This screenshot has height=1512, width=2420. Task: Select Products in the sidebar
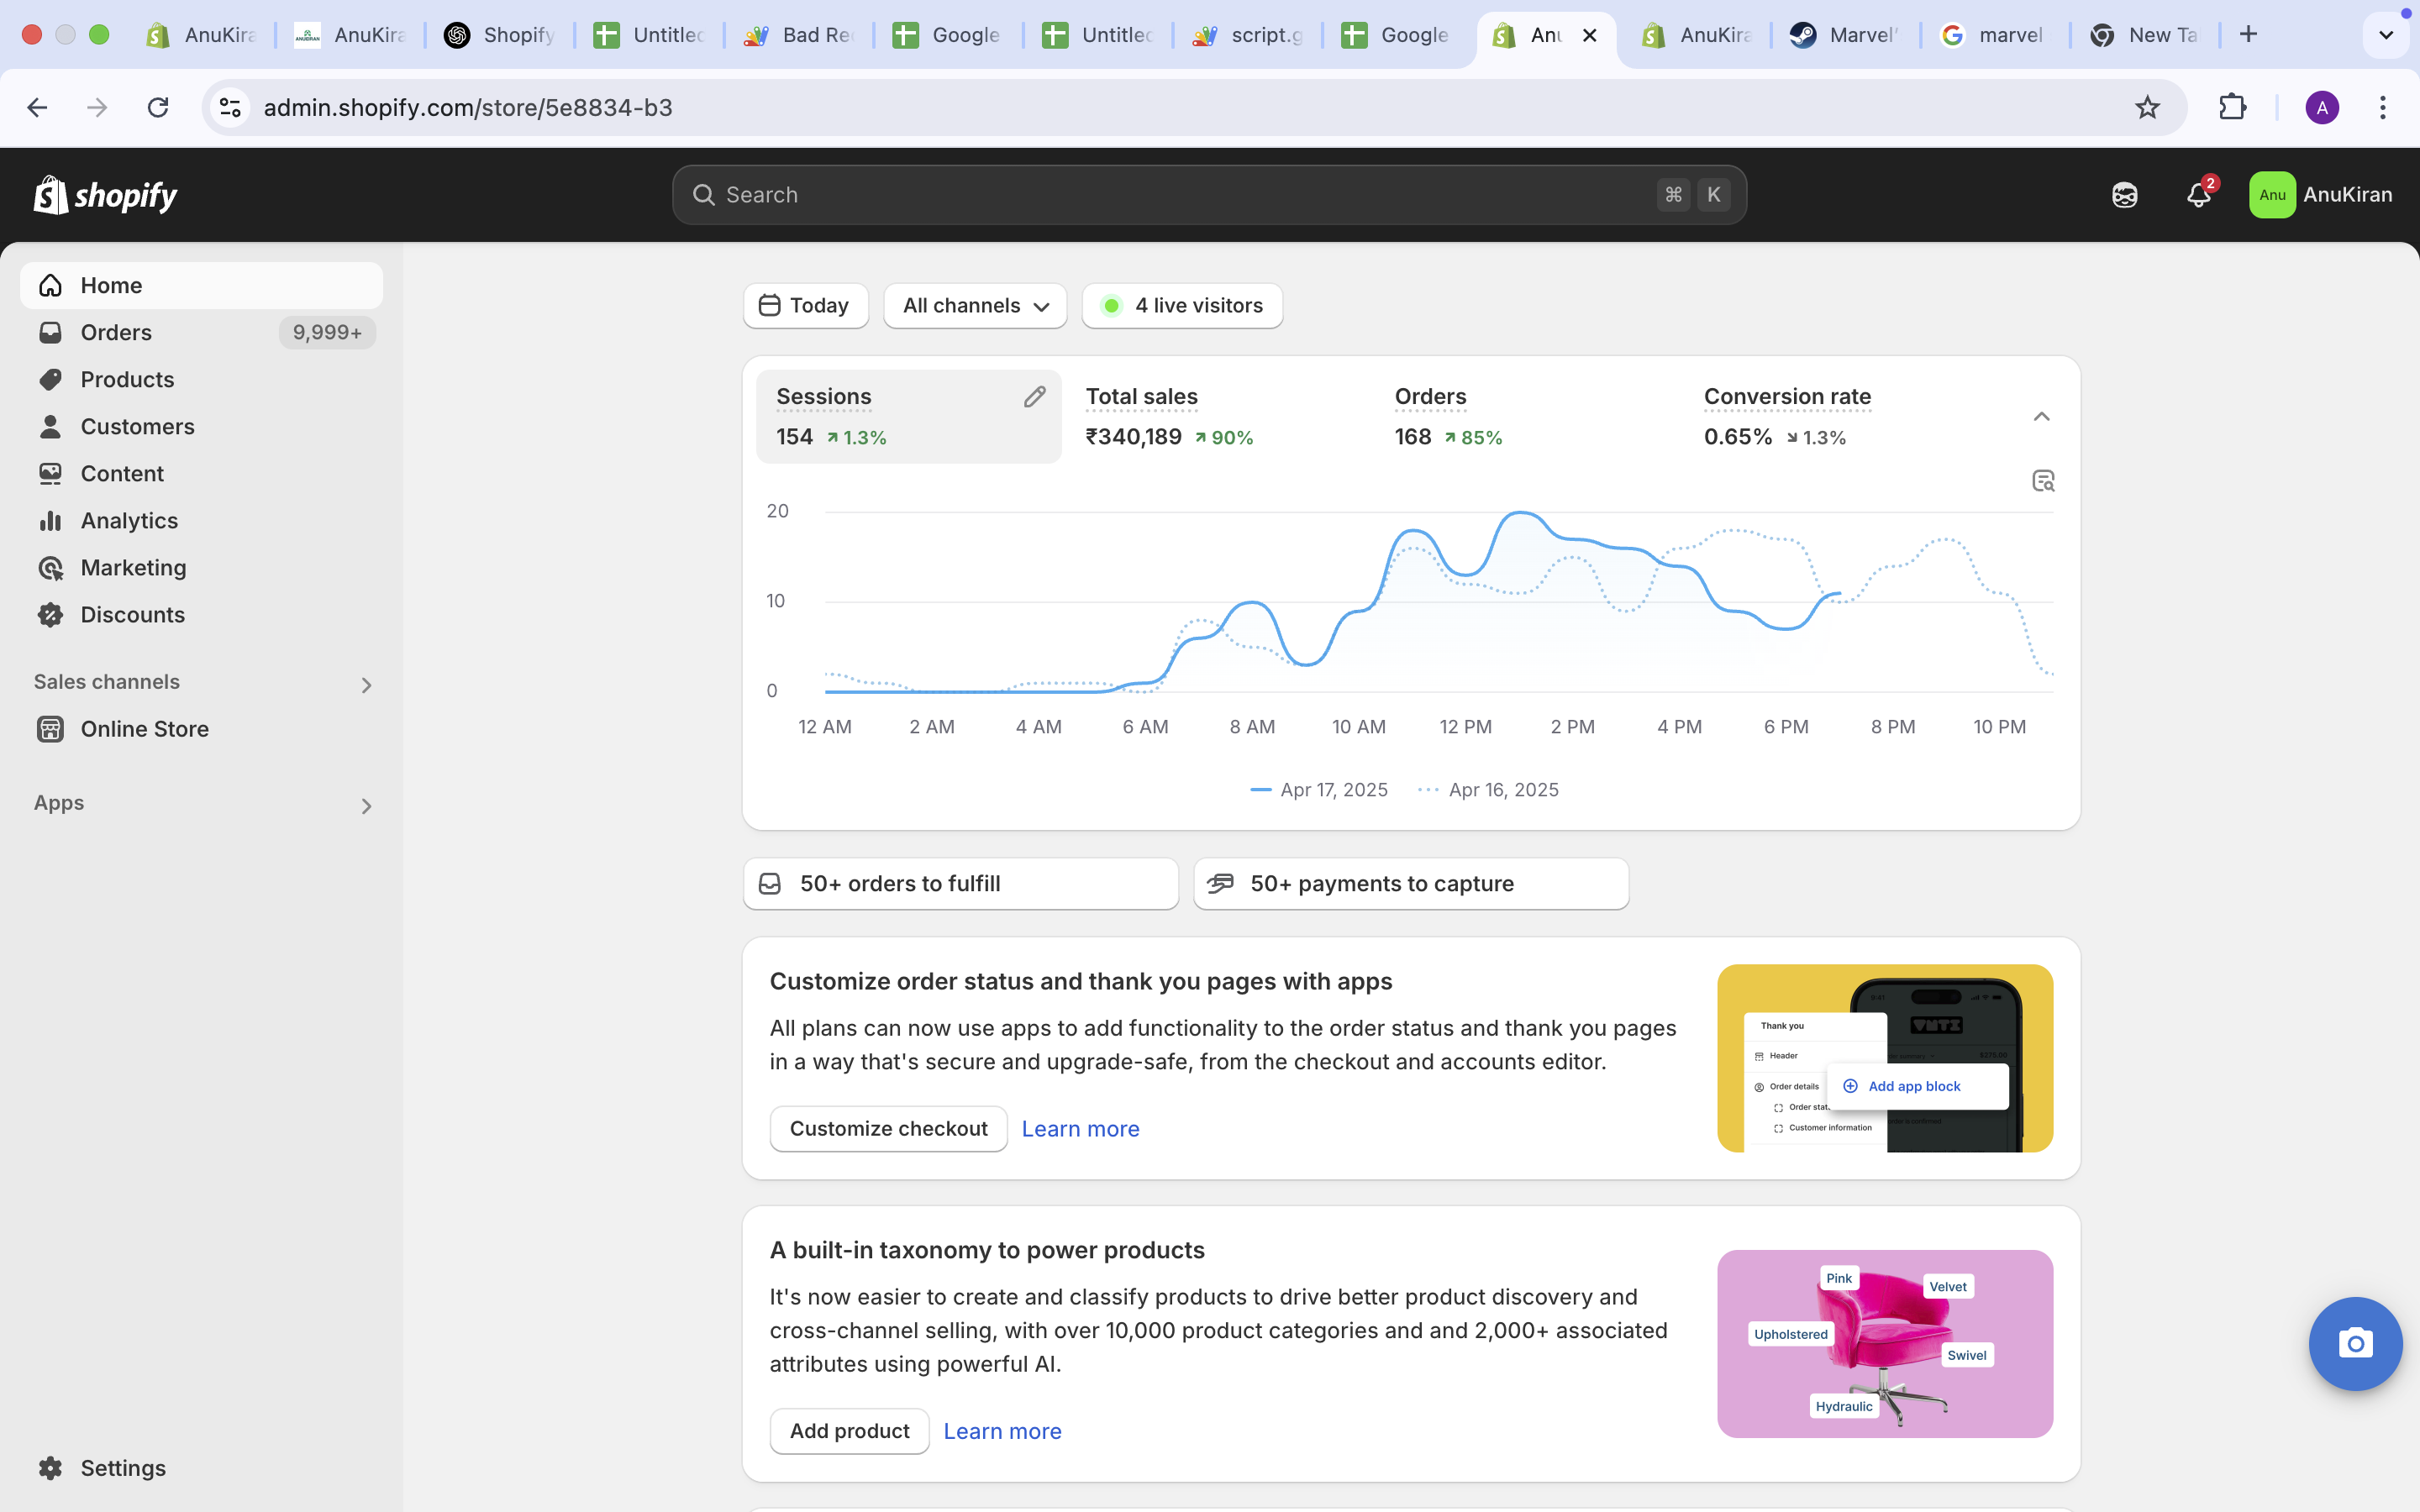pyautogui.click(x=127, y=379)
